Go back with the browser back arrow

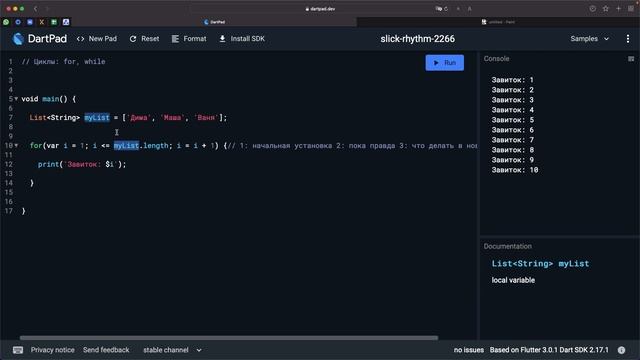point(36,9)
